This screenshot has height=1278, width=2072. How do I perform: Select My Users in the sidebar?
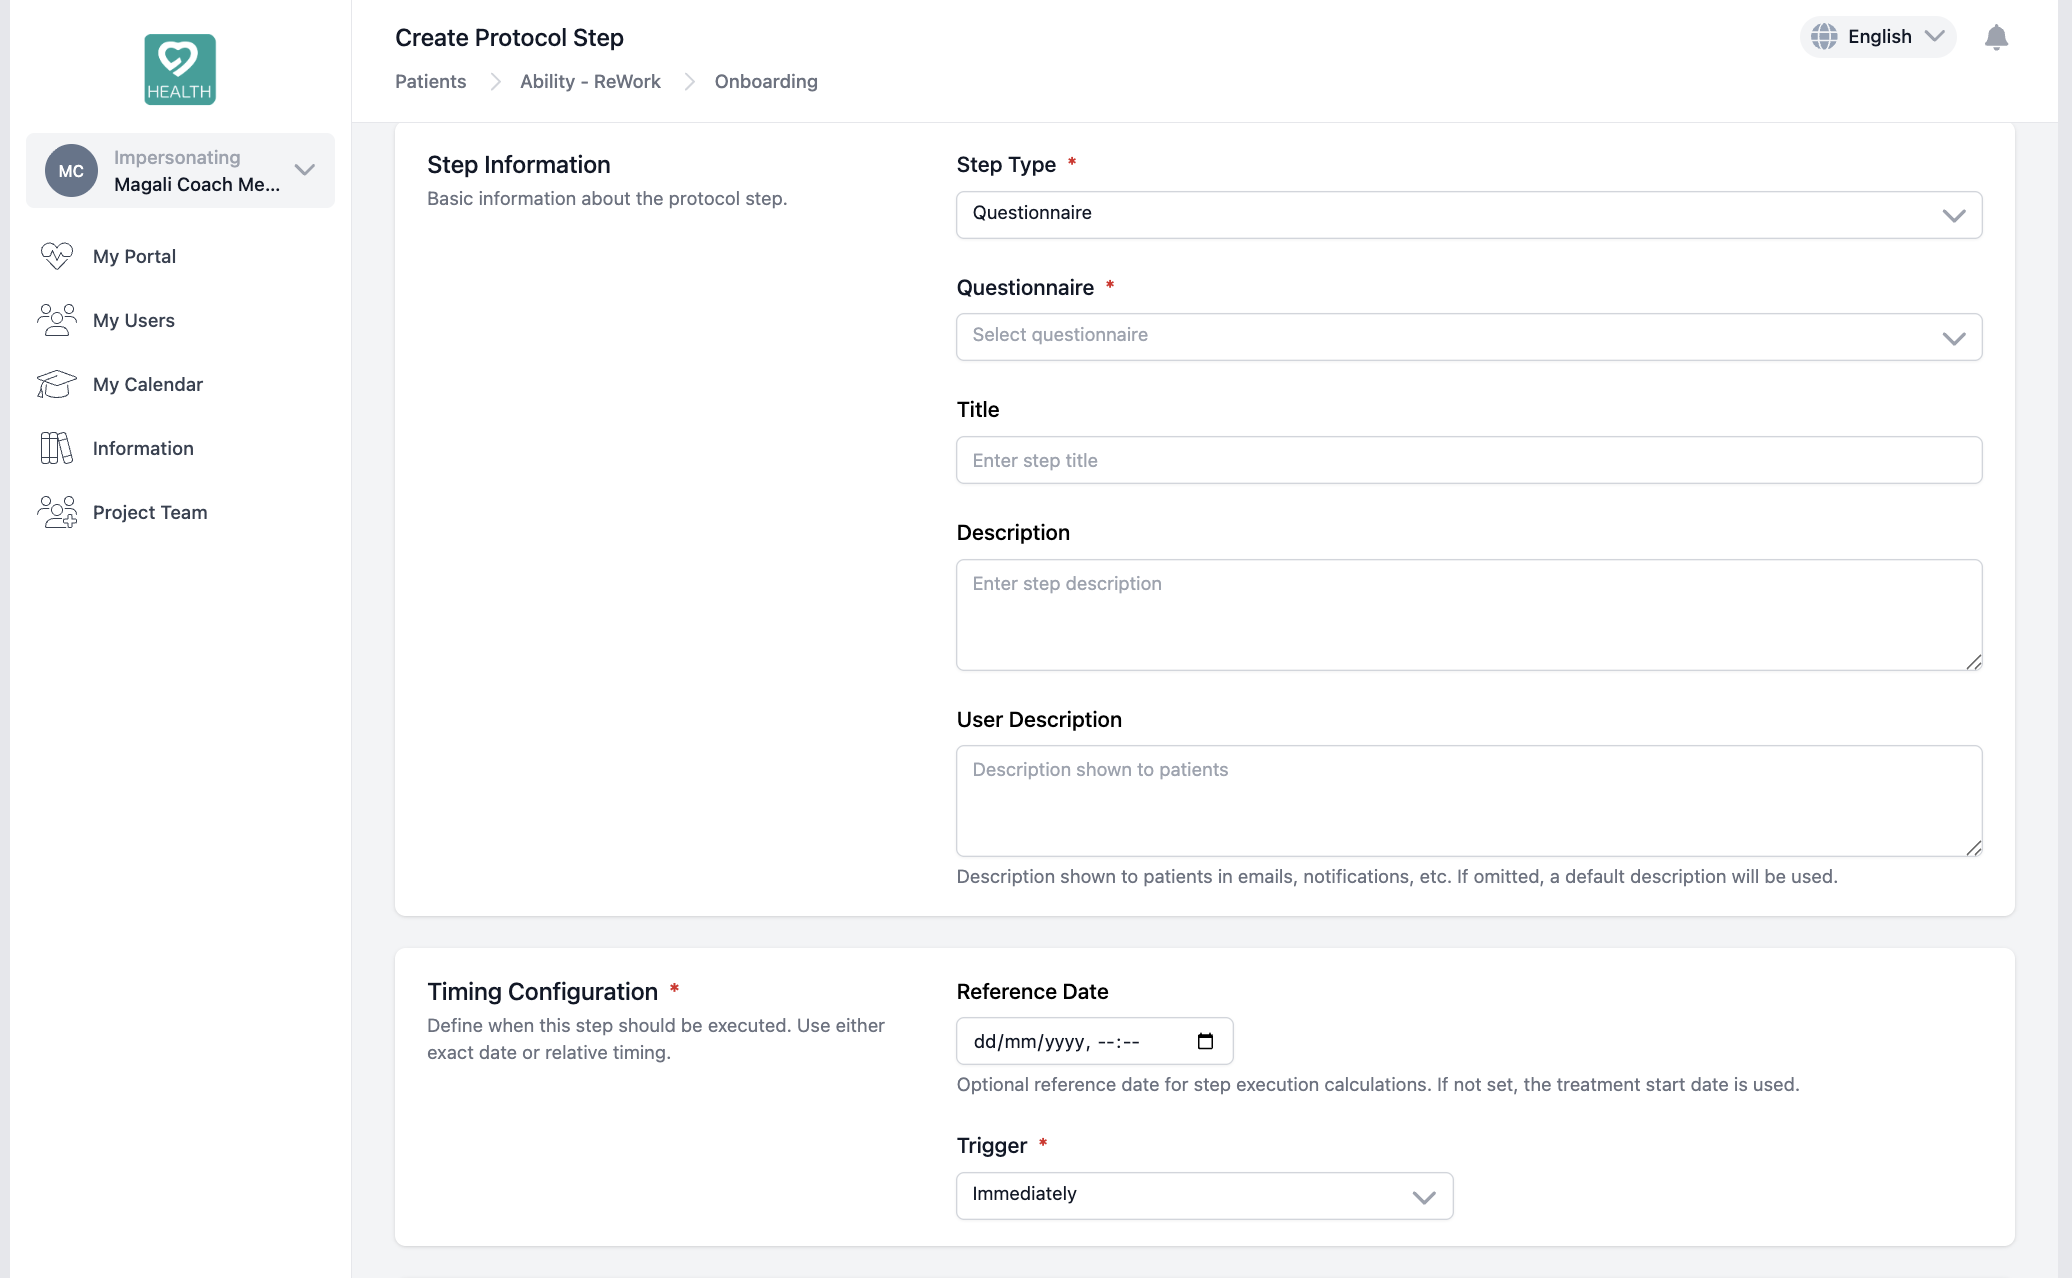(133, 320)
